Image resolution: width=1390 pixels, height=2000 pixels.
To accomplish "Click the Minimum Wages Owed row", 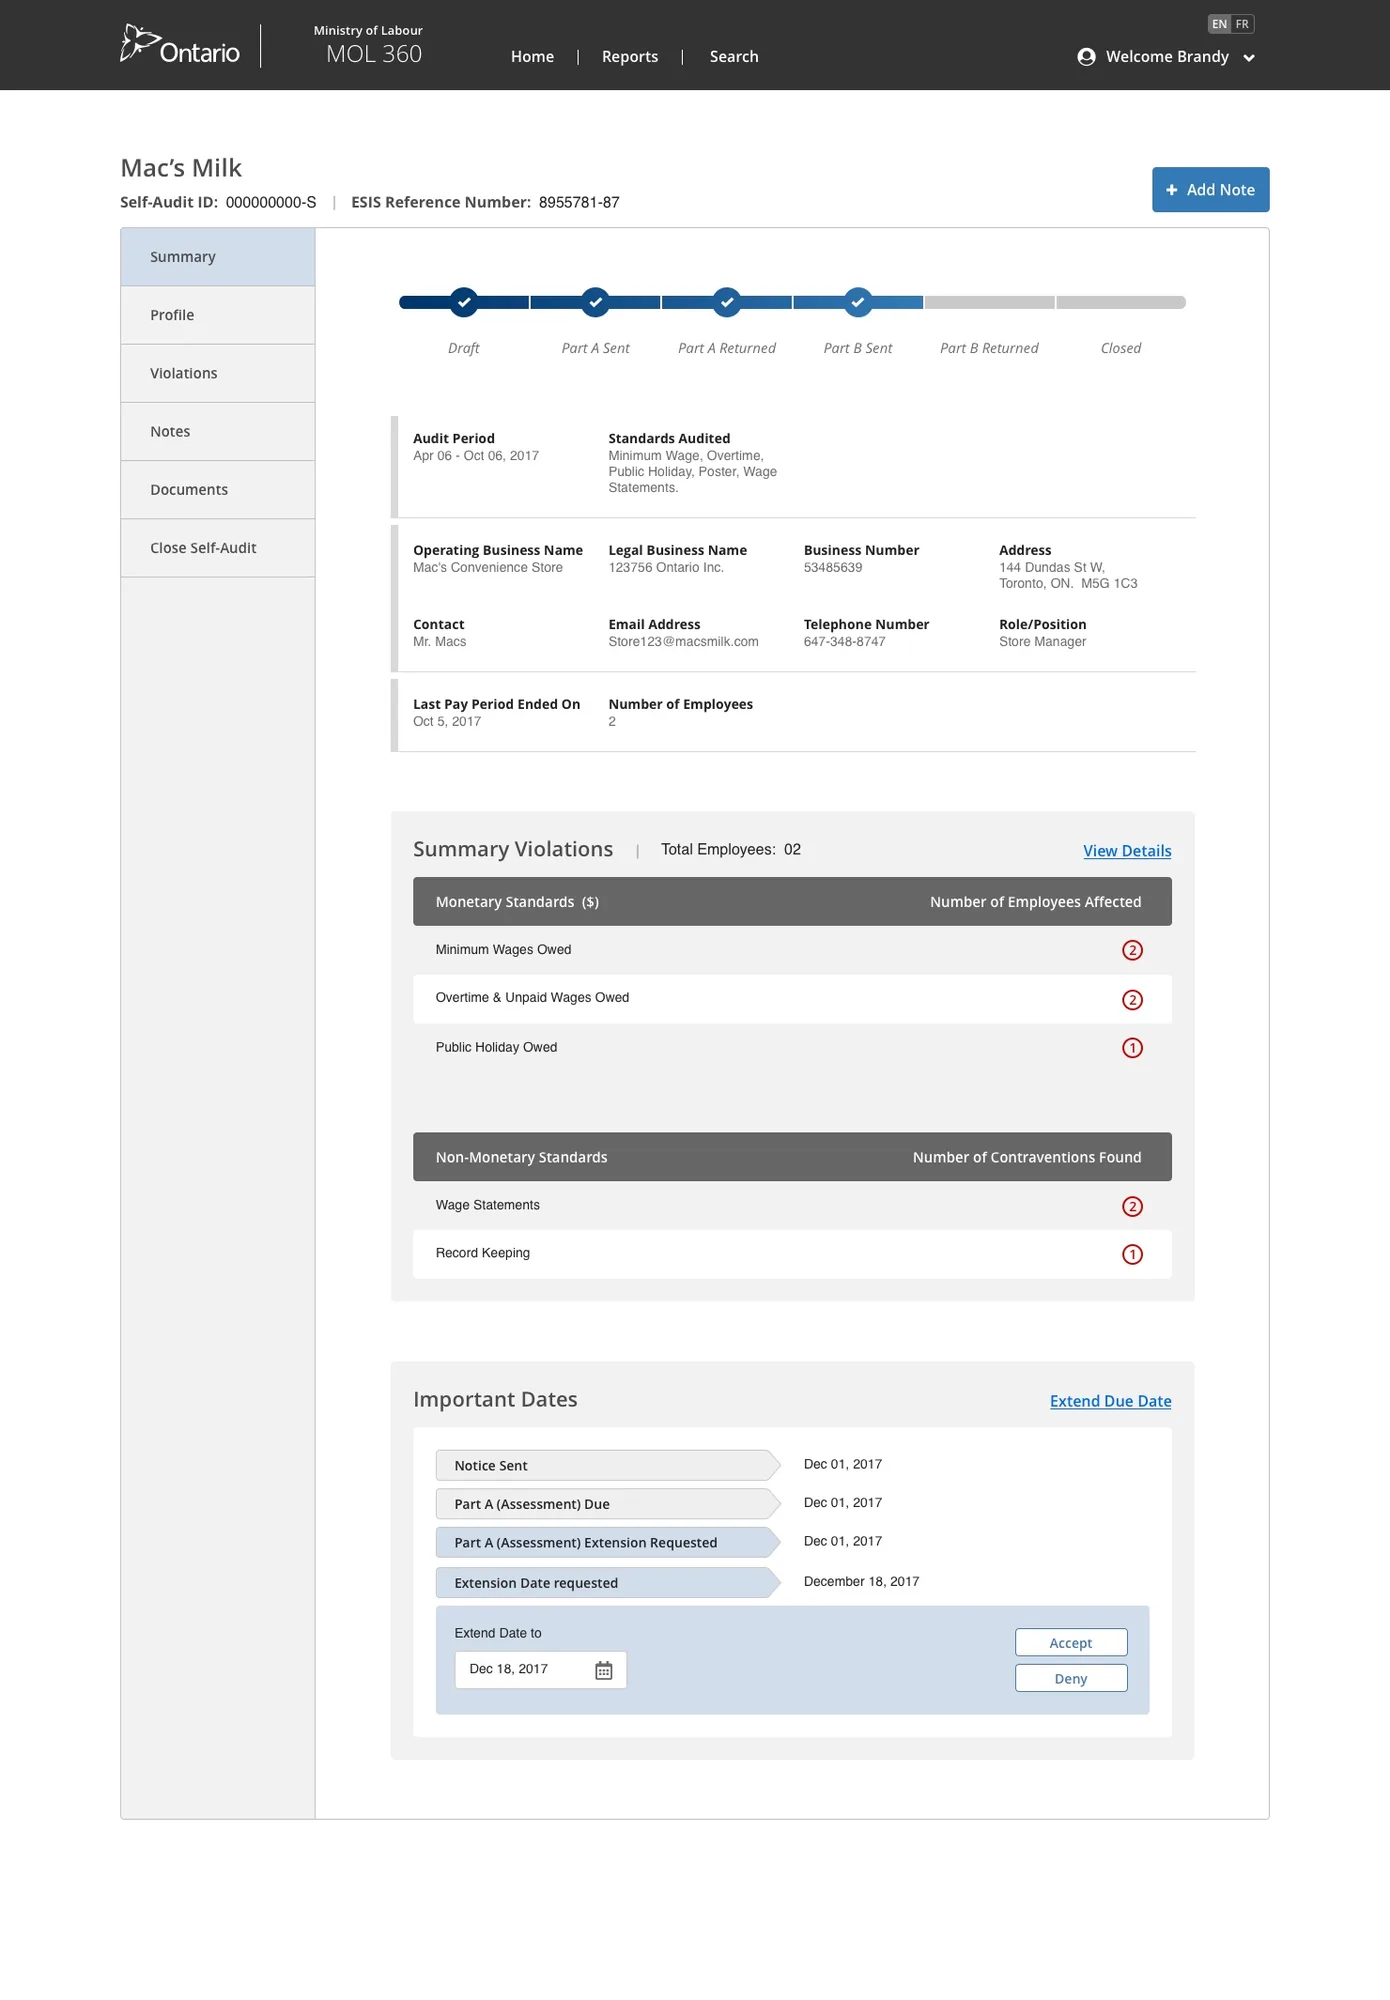I will [x=792, y=950].
